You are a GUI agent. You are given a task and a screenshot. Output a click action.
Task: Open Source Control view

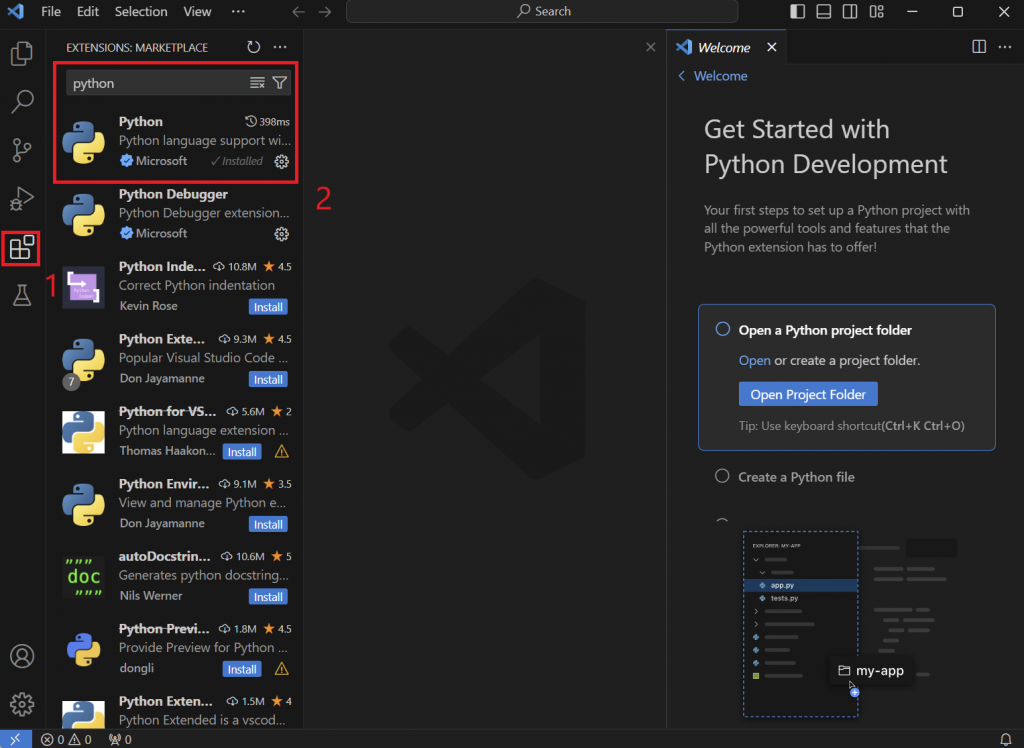(x=22, y=150)
